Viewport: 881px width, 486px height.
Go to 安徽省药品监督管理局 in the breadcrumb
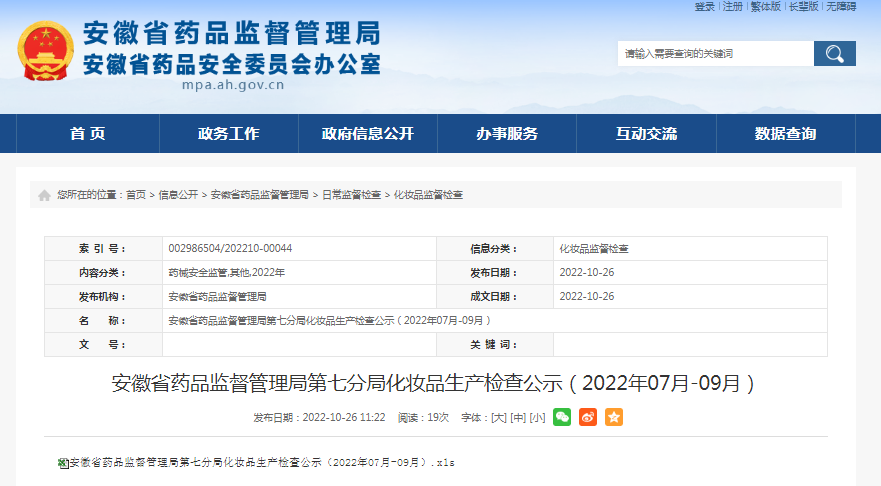[x=260, y=195]
